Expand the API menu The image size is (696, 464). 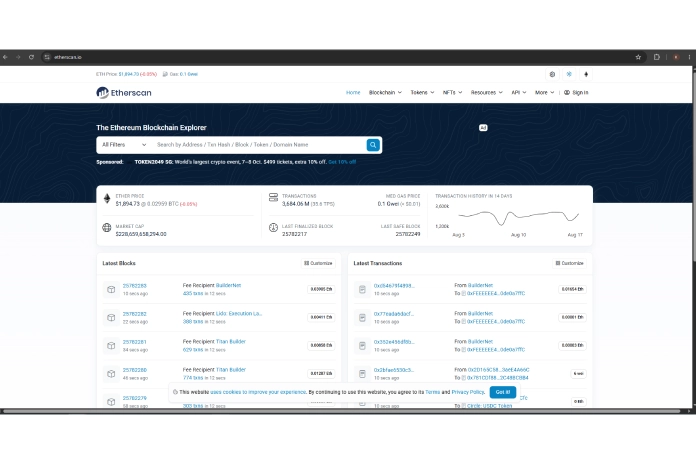point(518,92)
